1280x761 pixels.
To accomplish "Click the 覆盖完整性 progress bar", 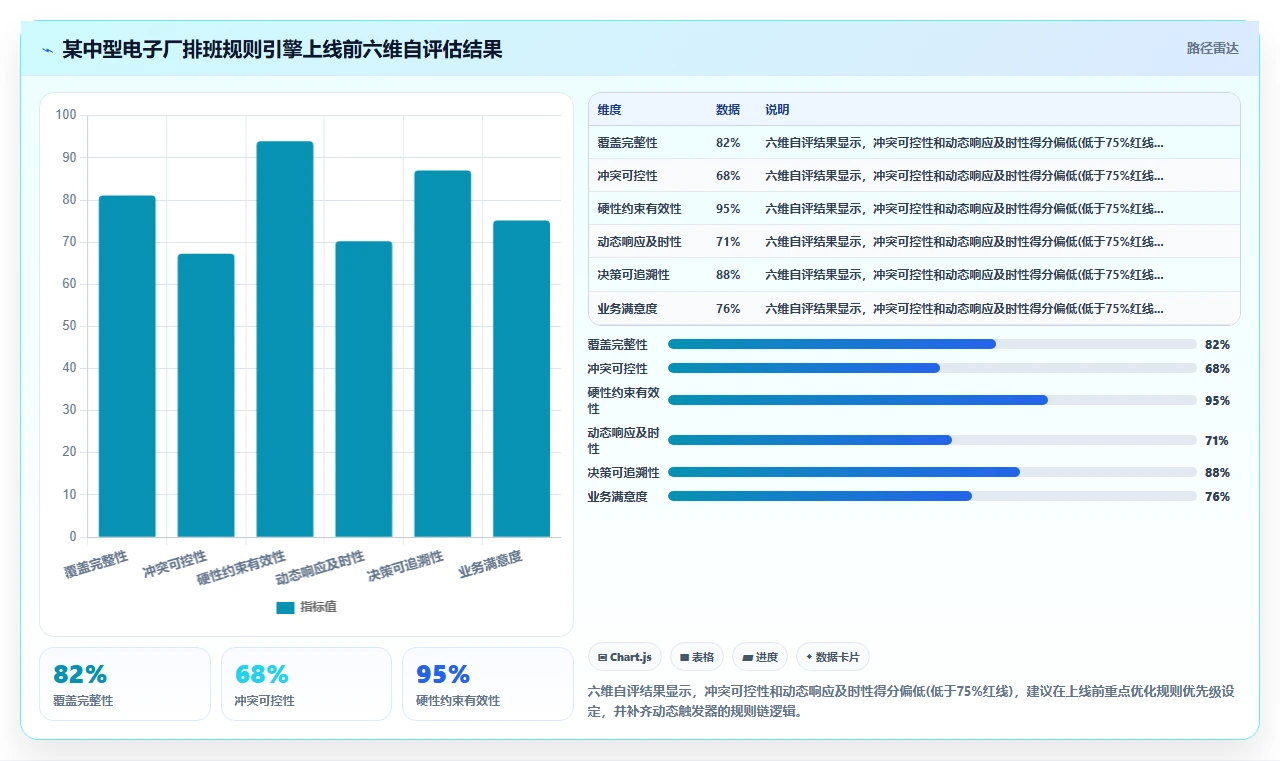I will [x=932, y=344].
